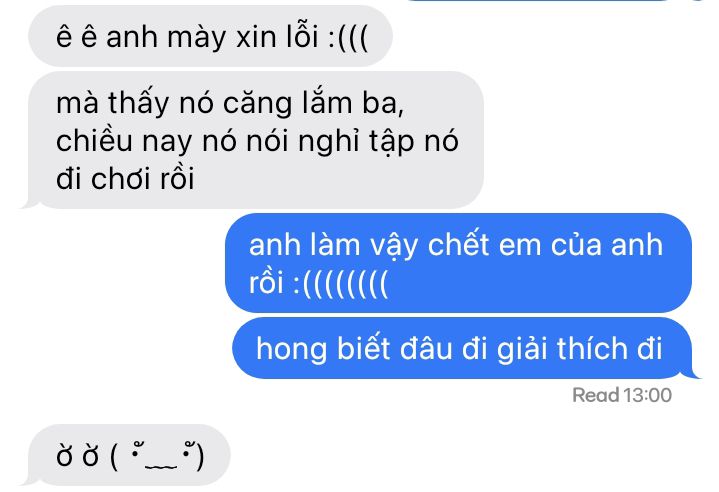Tap the tail of the bottom gray bubble
719x492 pixels.
click(30, 480)
